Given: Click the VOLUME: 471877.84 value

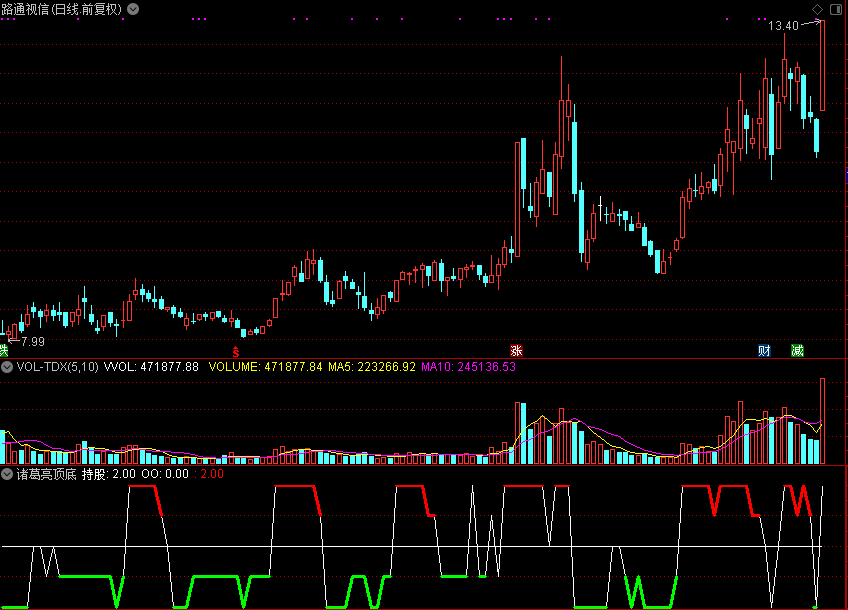Looking at the screenshot, I should click(x=265, y=367).
